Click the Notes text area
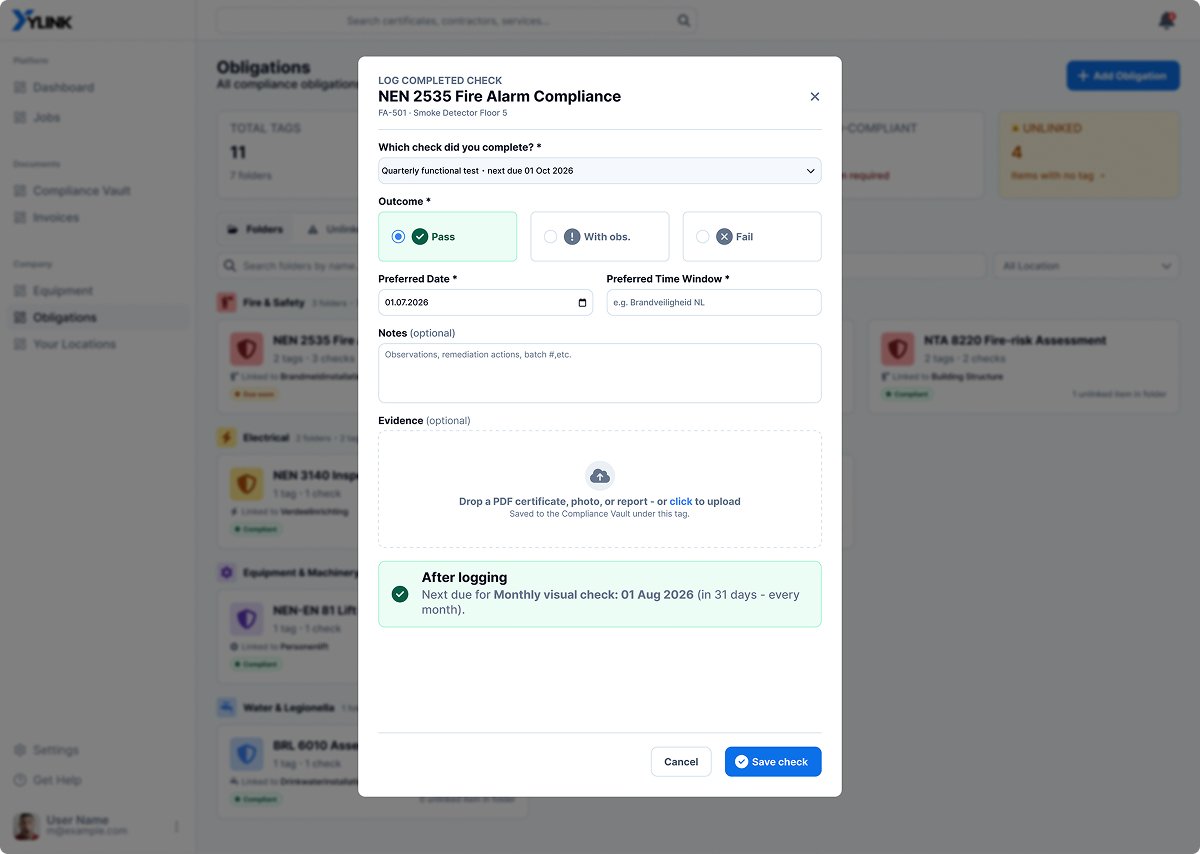This screenshot has width=1200, height=854. [x=600, y=373]
